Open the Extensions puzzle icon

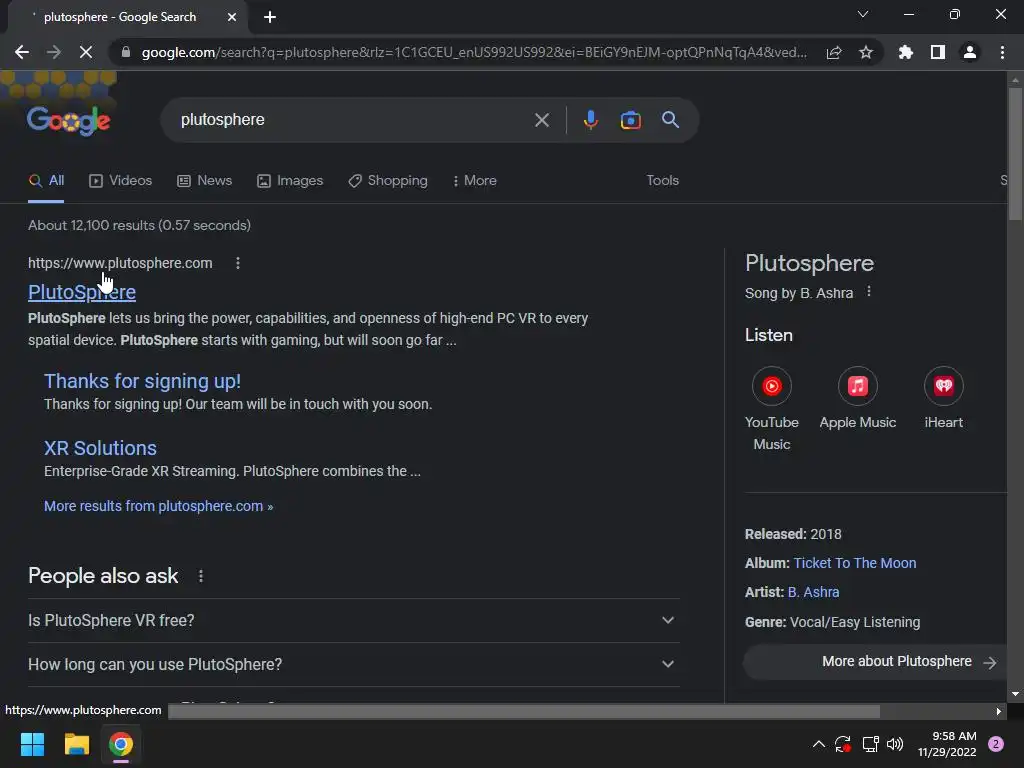(x=906, y=52)
